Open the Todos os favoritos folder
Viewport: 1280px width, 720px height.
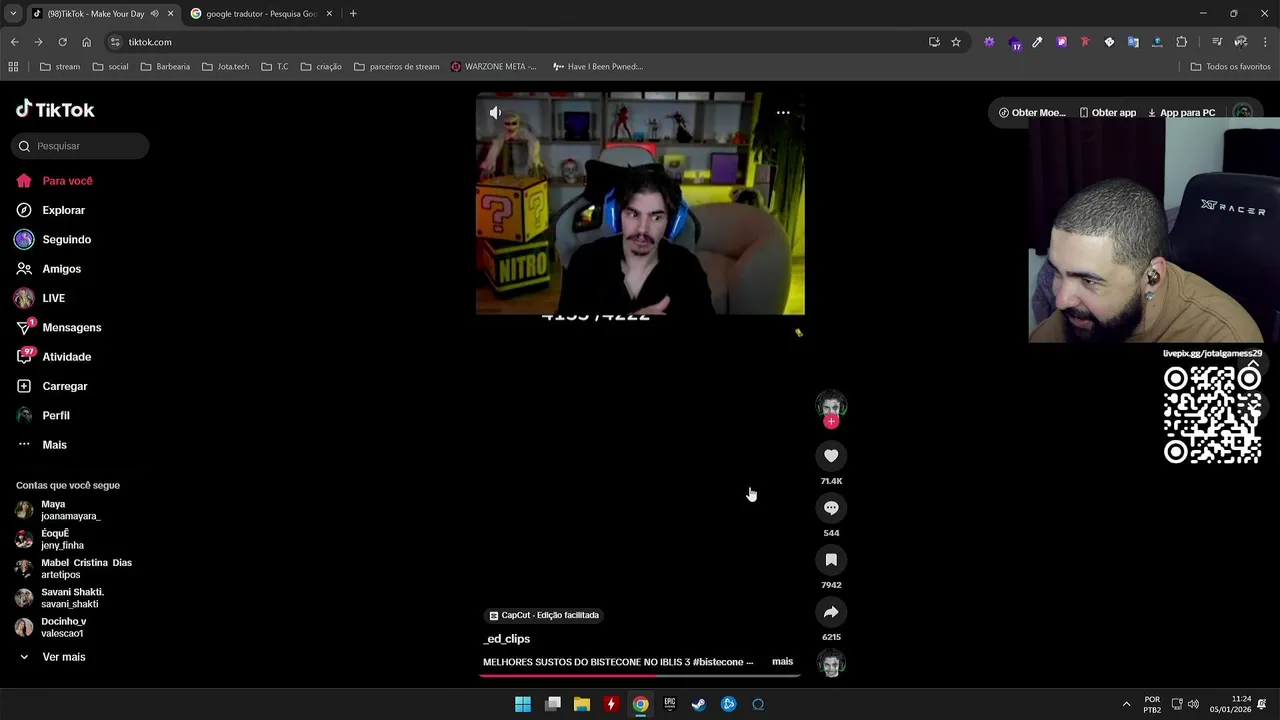pos(1230,67)
